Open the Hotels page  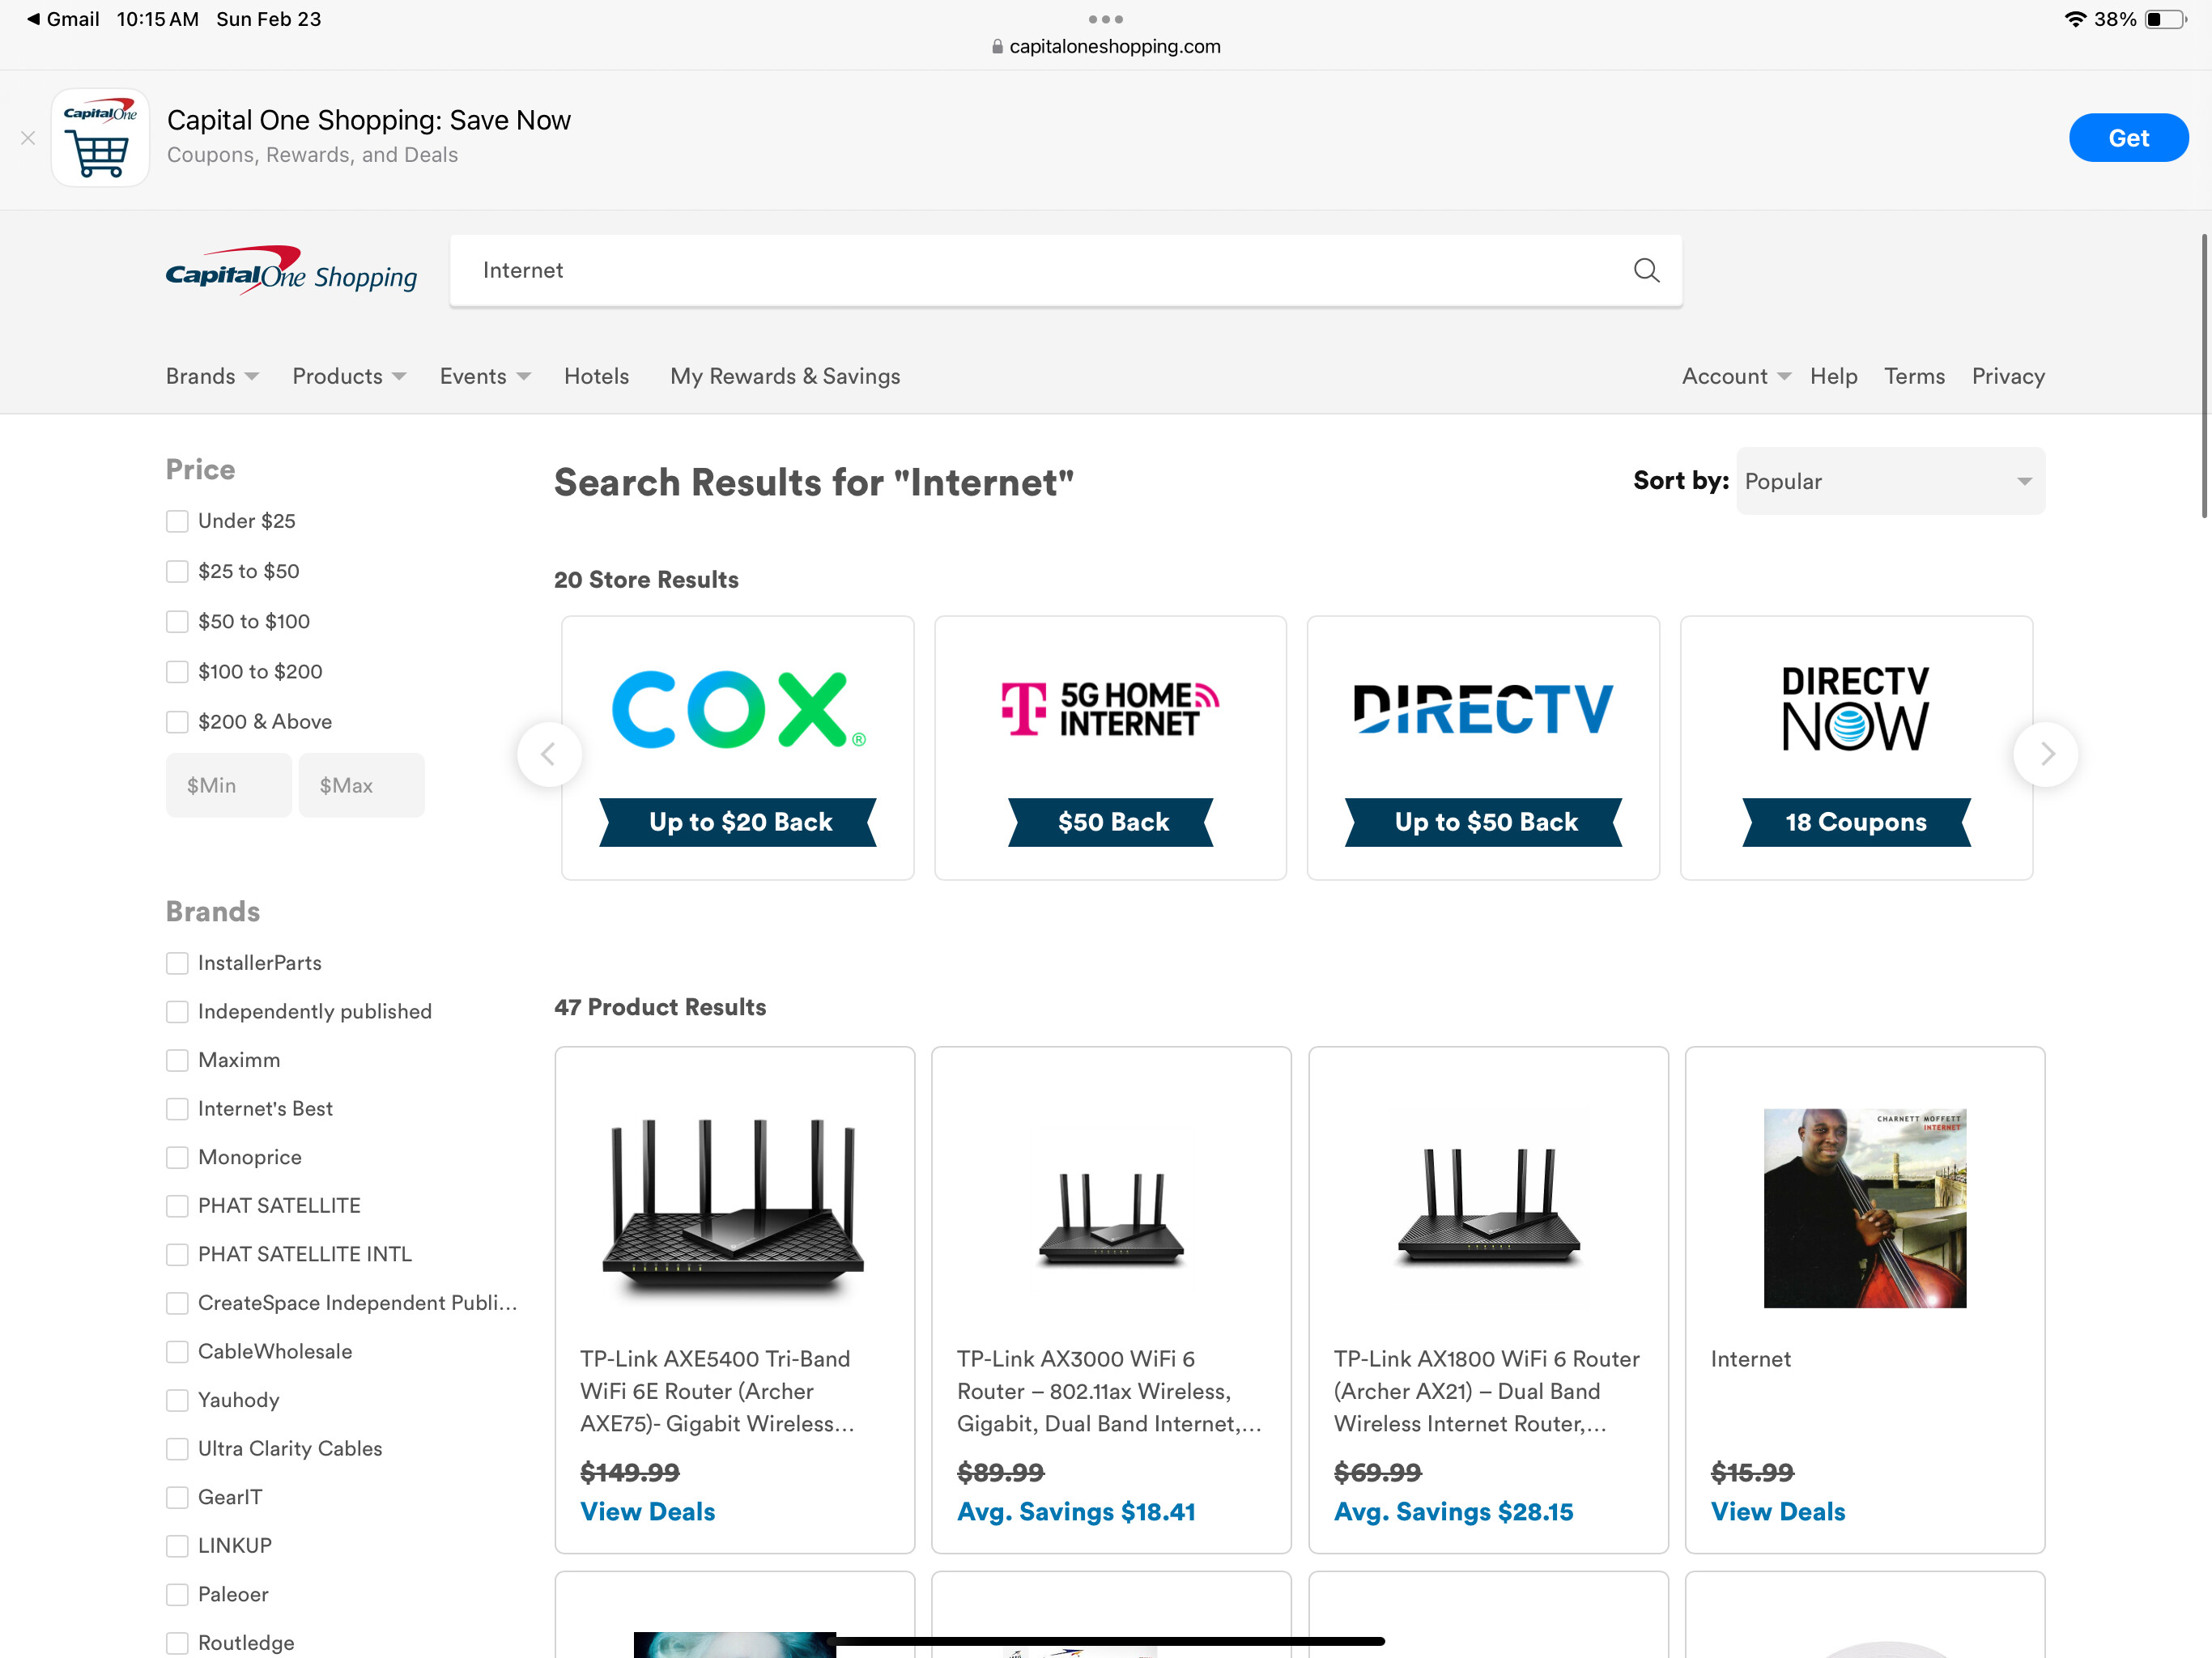[x=596, y=376]
